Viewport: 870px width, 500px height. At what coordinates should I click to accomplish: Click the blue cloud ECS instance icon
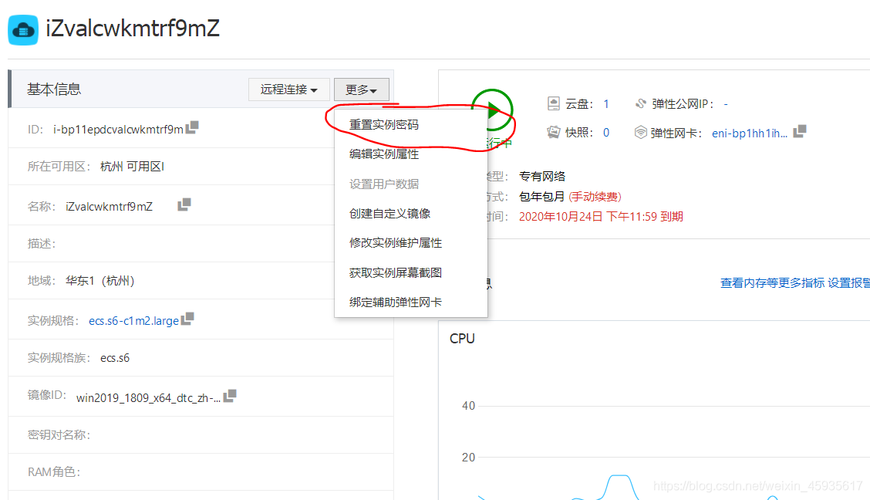[x=23, y=30]
